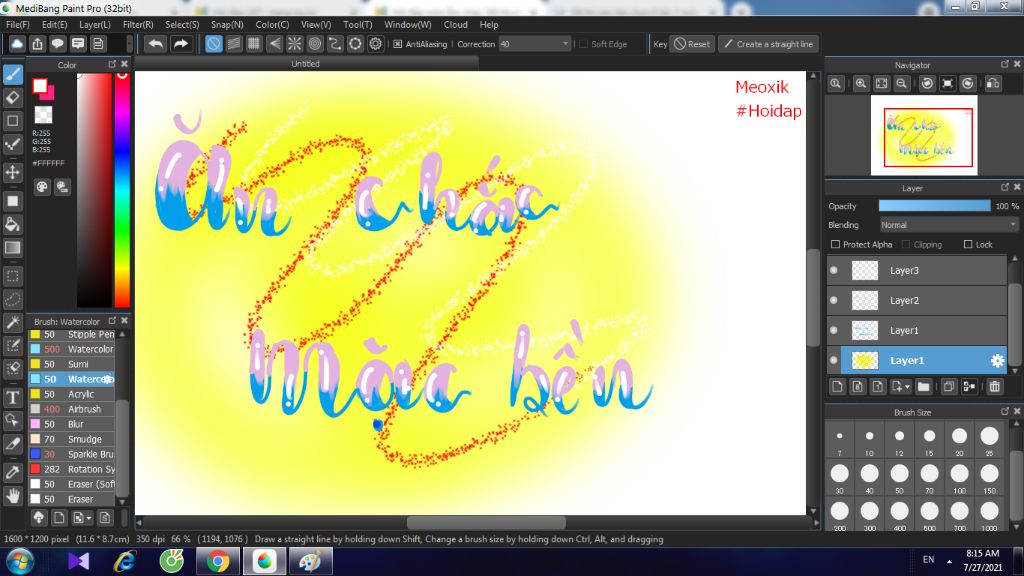This screenshot has height=576, width=1024.
Task: Switch to the Untitled canvas tab
Action: [x=306, y=63]
